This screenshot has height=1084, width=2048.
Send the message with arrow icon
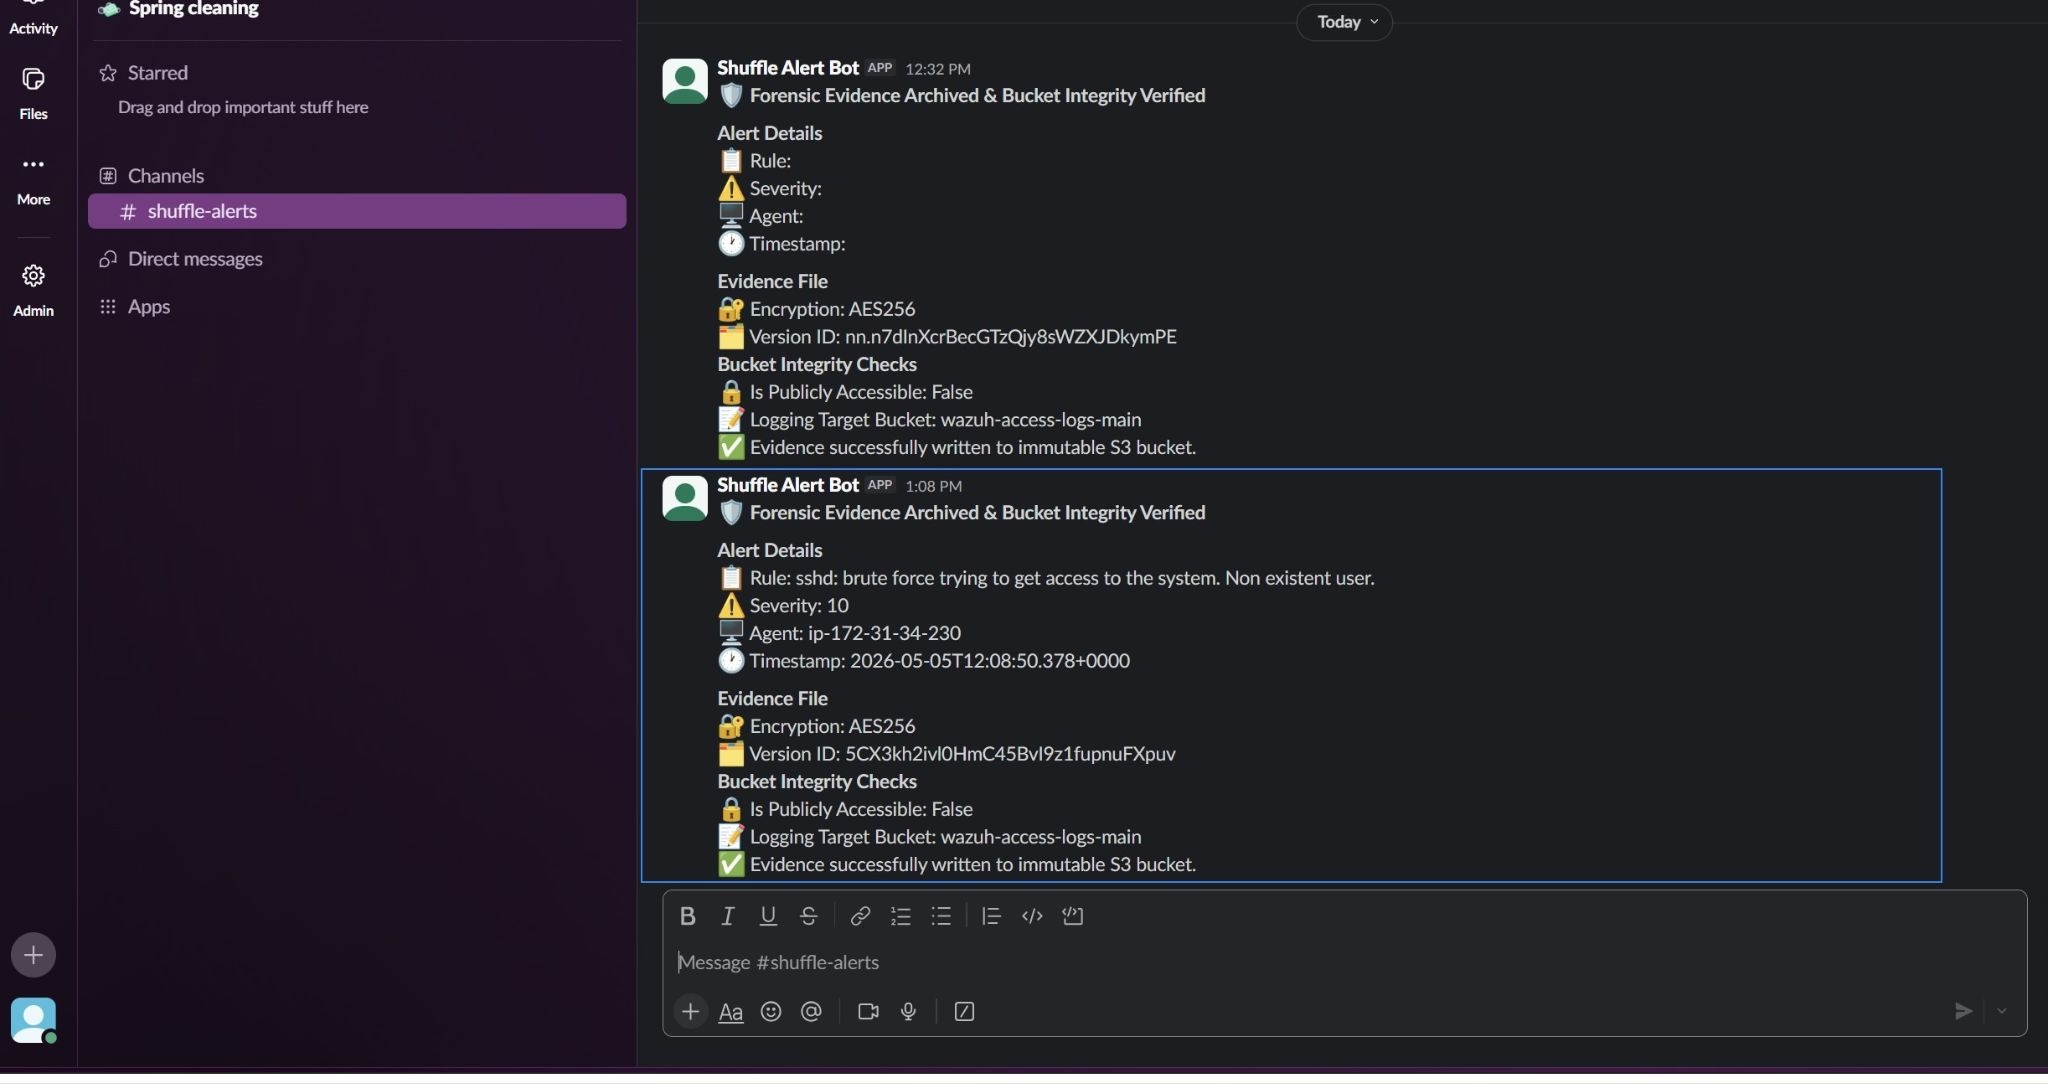pyautogui.click(x=1963, y=1012)
